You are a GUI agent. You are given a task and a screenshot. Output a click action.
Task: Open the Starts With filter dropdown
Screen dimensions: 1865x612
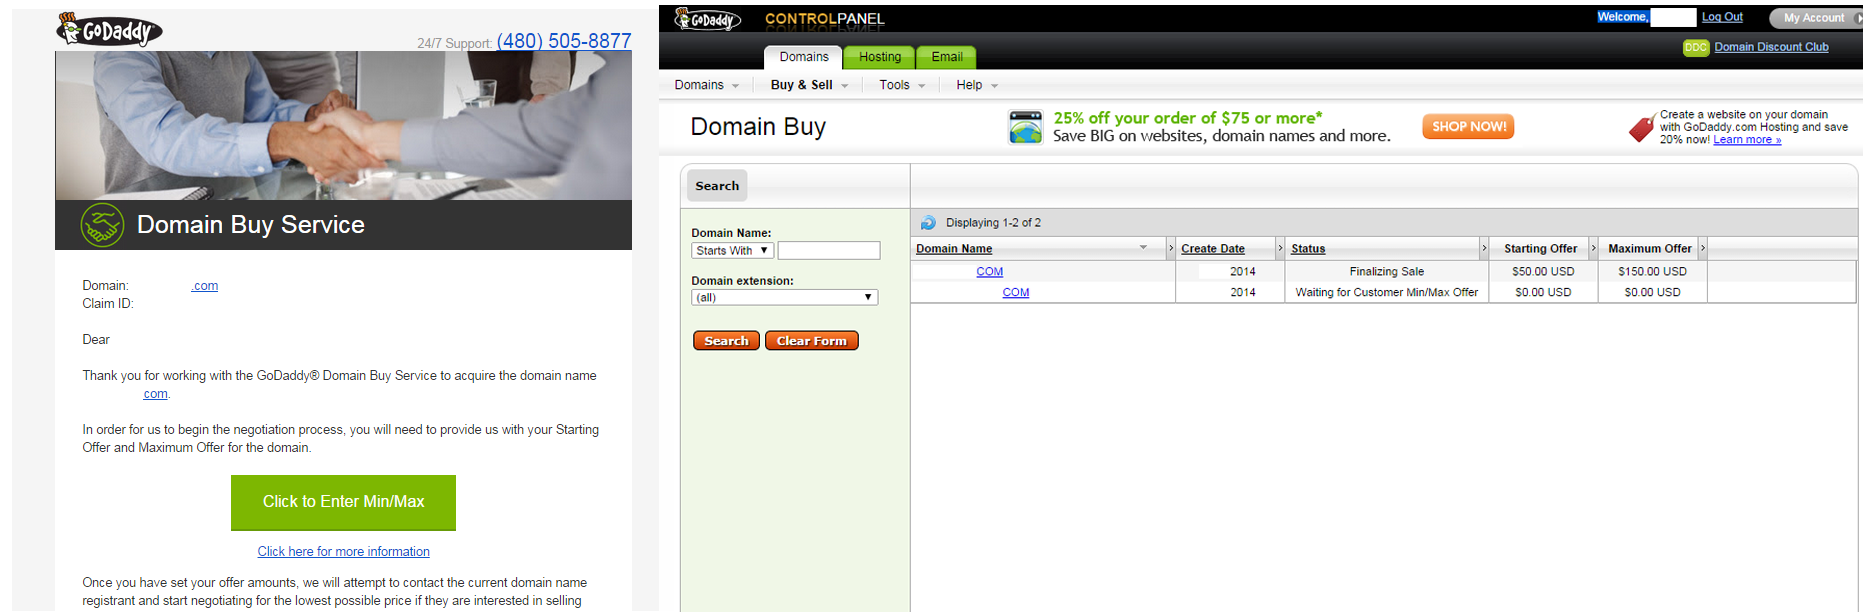pyautogui.click(x=732, y=251)
